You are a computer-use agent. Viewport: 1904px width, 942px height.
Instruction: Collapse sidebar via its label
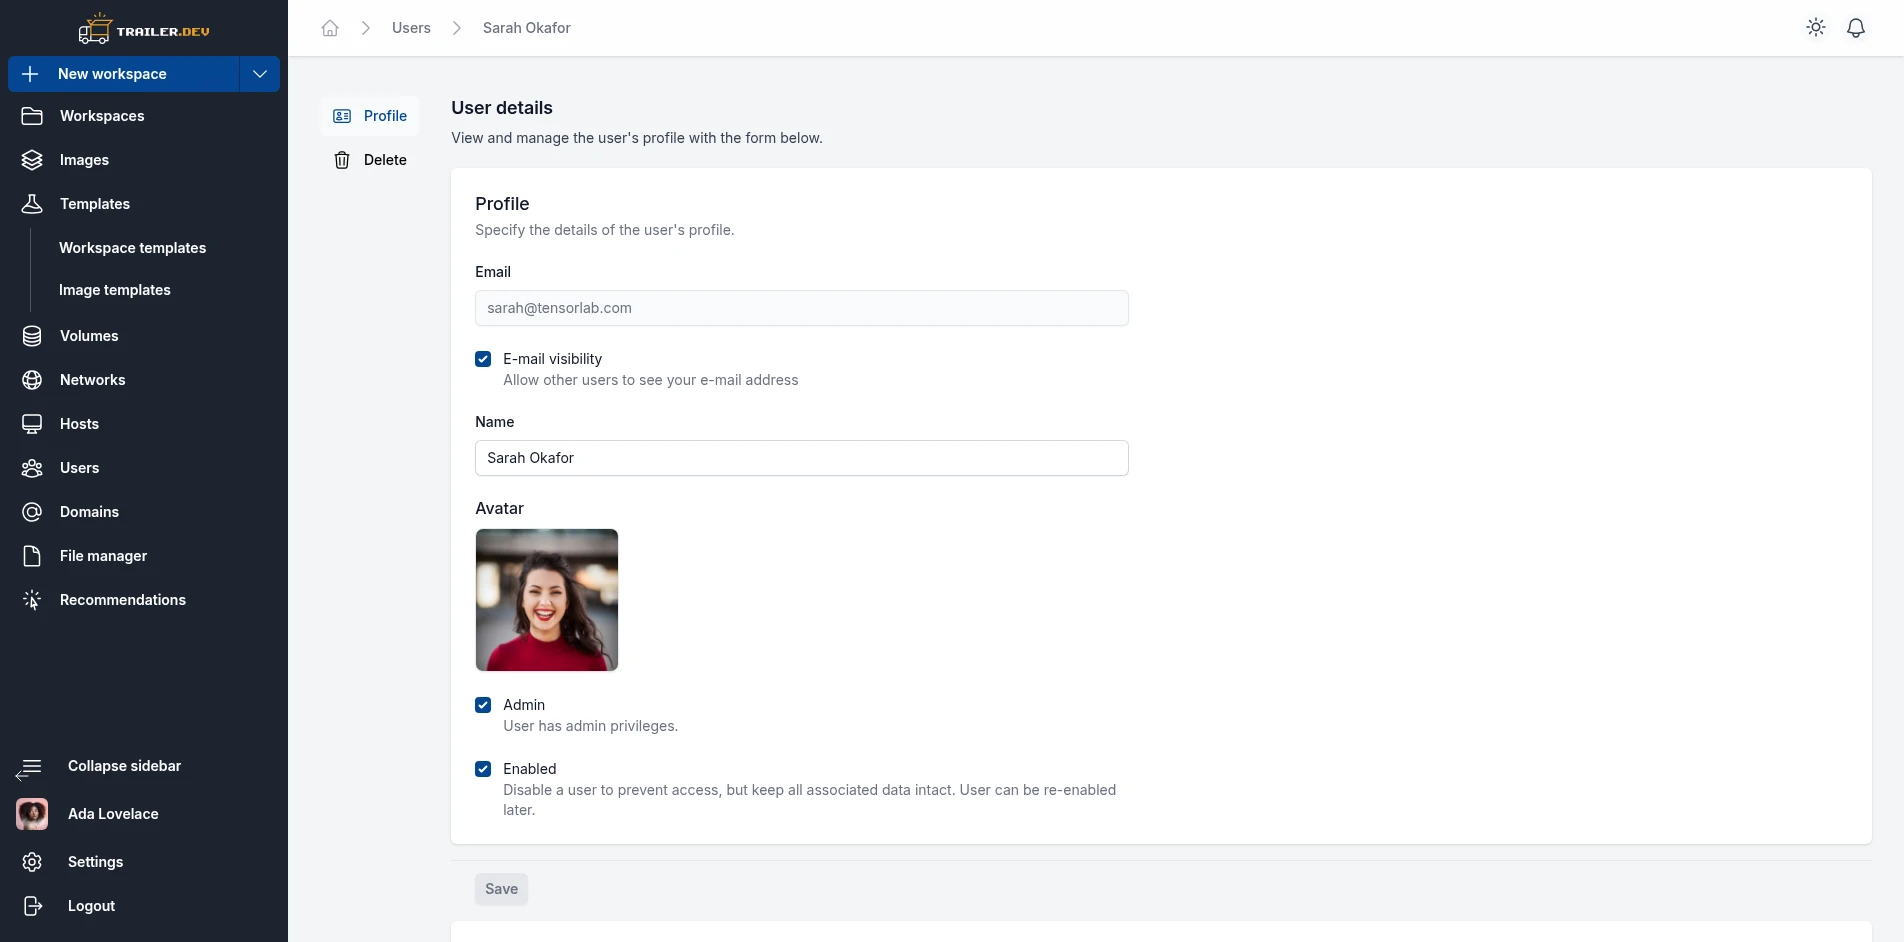124,766
